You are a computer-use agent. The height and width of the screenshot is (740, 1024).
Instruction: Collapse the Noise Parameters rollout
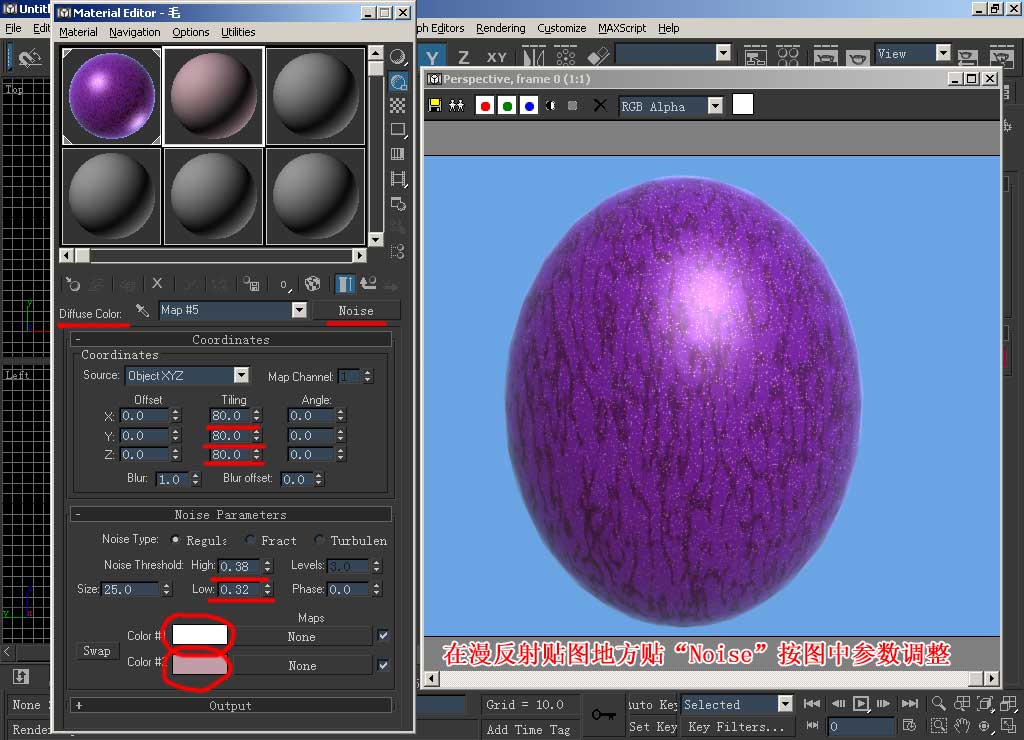click(231, 514)
